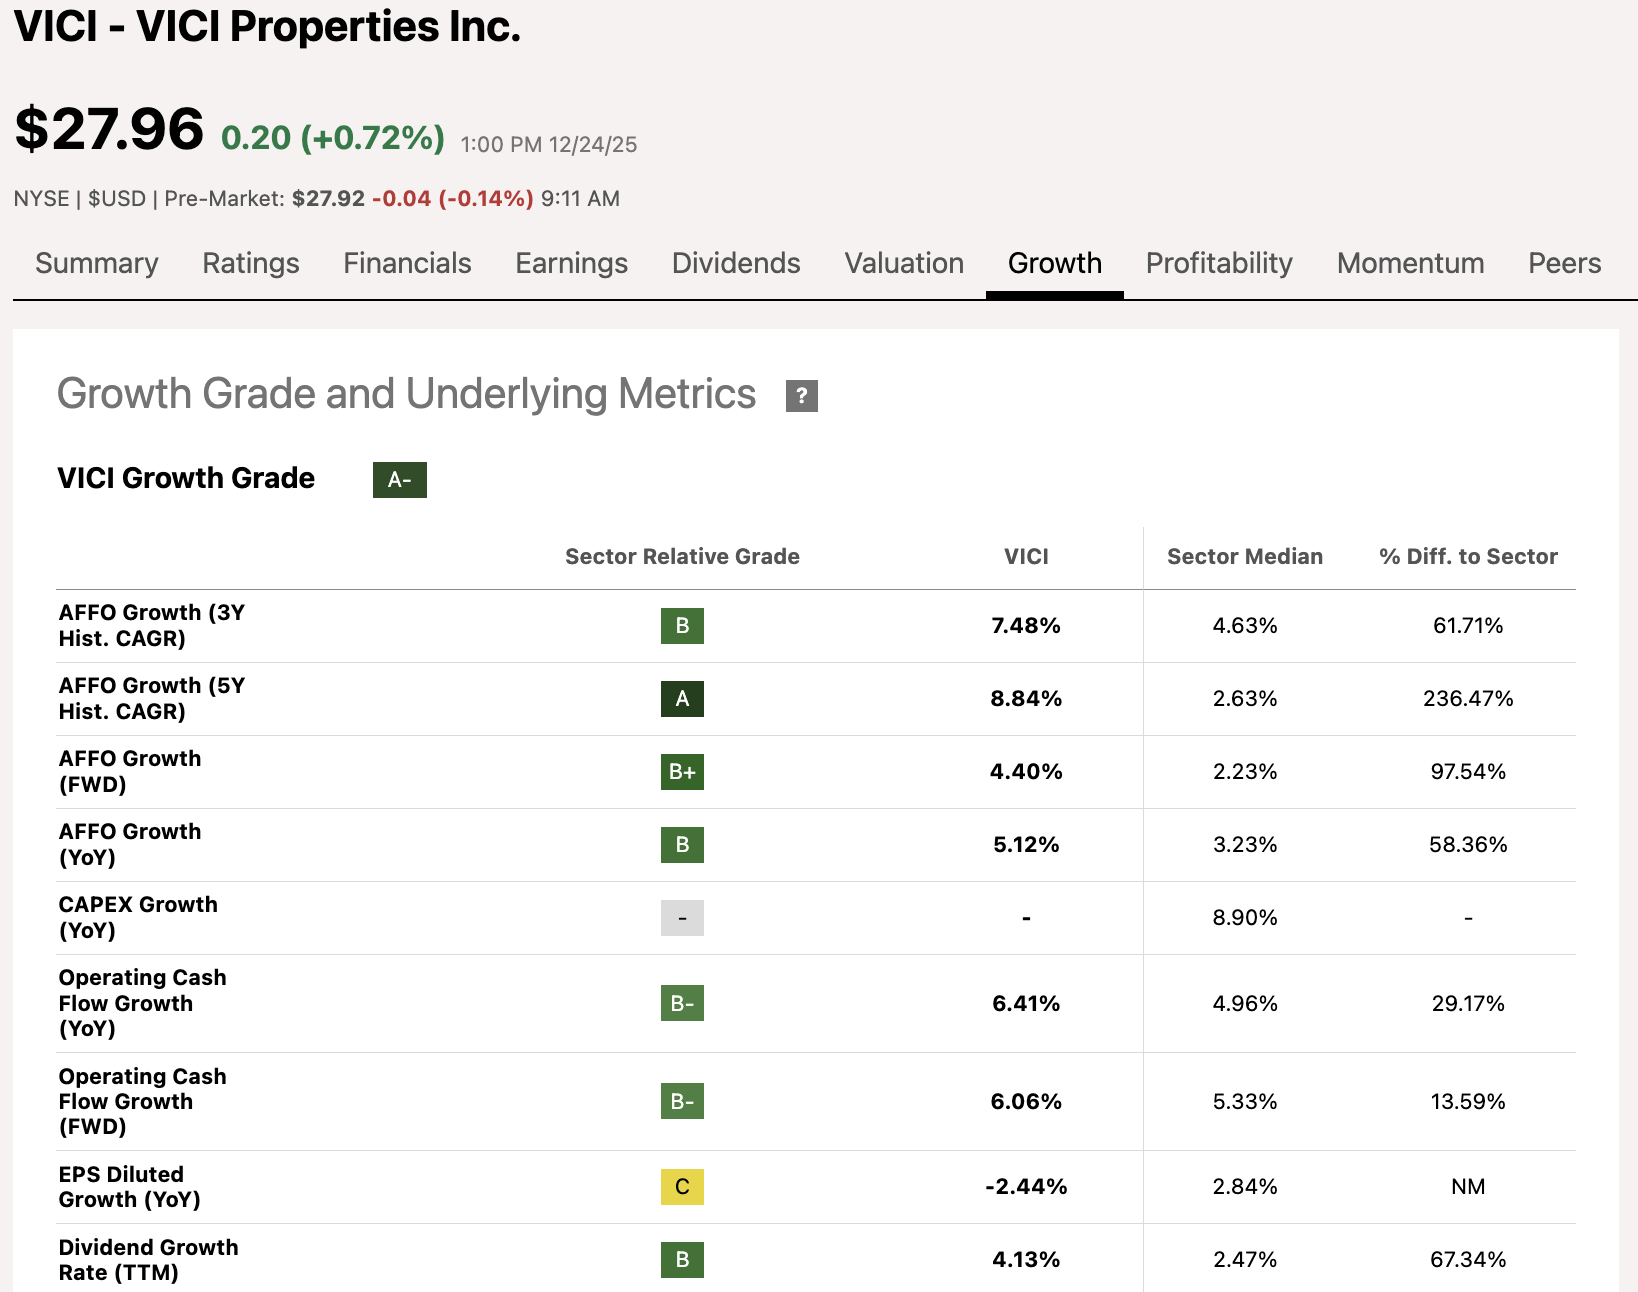Select the 67.34% diff to sector value
This screenshot has width=1638, height=1292.
pyautogui.click(x=1468, y=1260)
